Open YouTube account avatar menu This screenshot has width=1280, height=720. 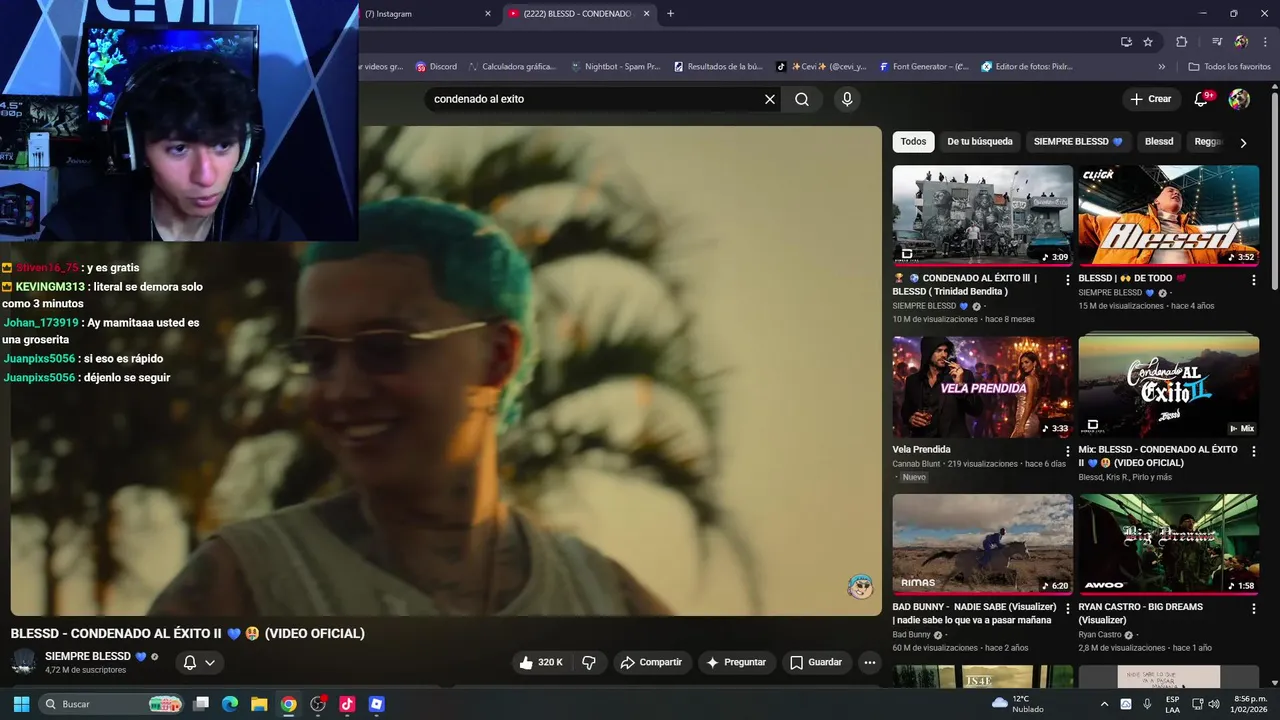coord(1239,99)
